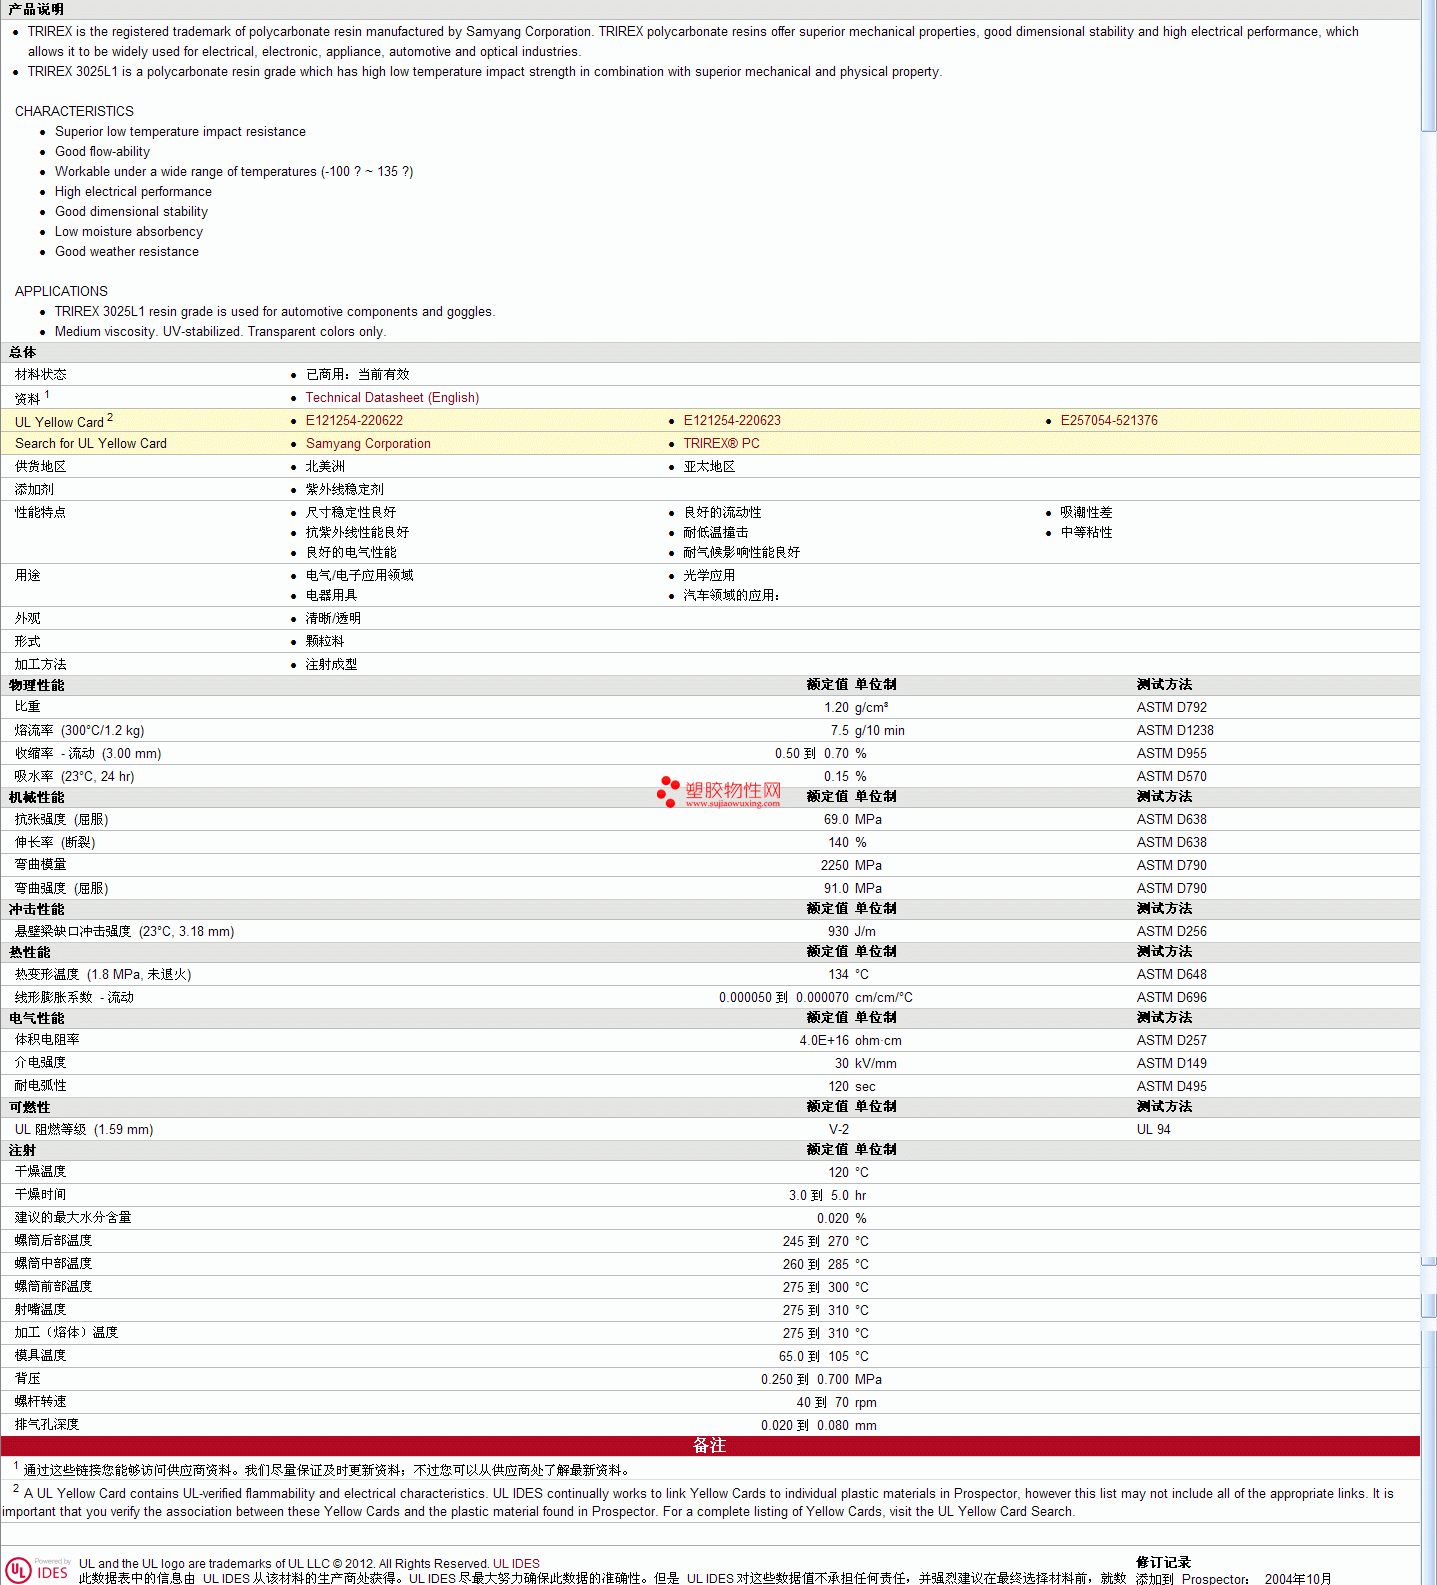
Task: Select 'Superior low temperature impact resistance' bullet
Action: pyautogui.click(x=180, y=132)
